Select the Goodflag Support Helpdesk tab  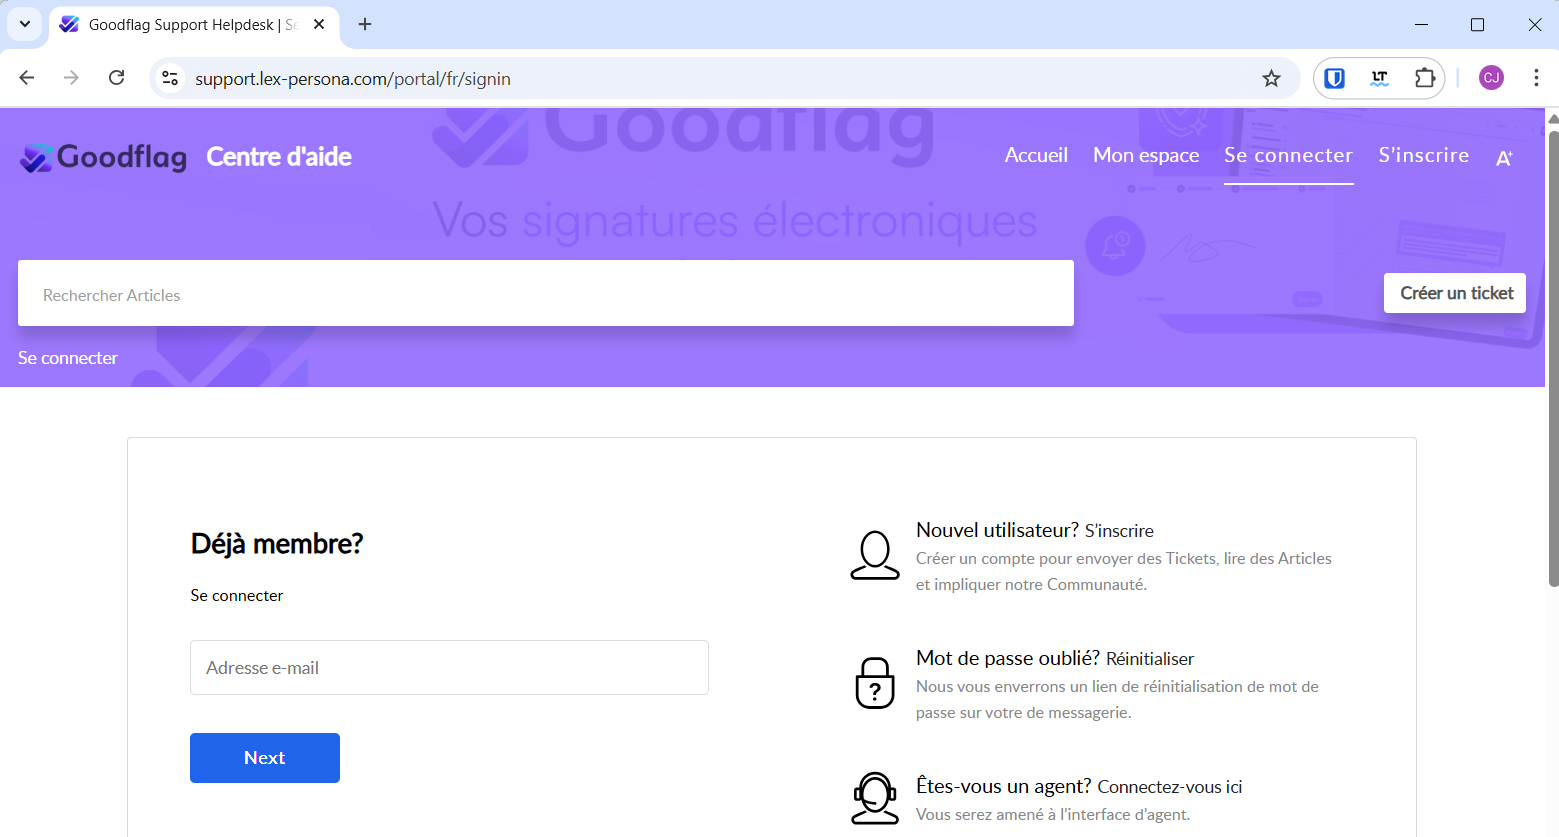click(x=194, y=25)
